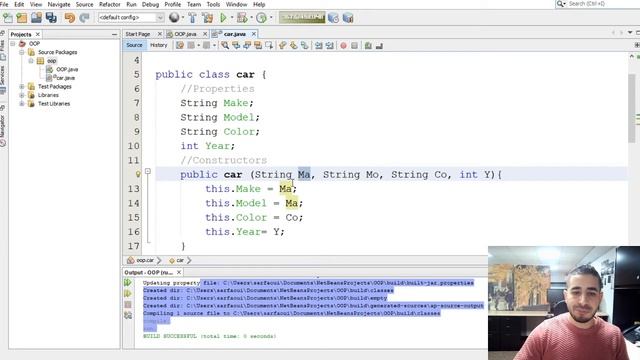Toggle the Rectangular Selection icon
Viewport: 640px width, 360px height.
pyautogui.click(x=269, y=46)
